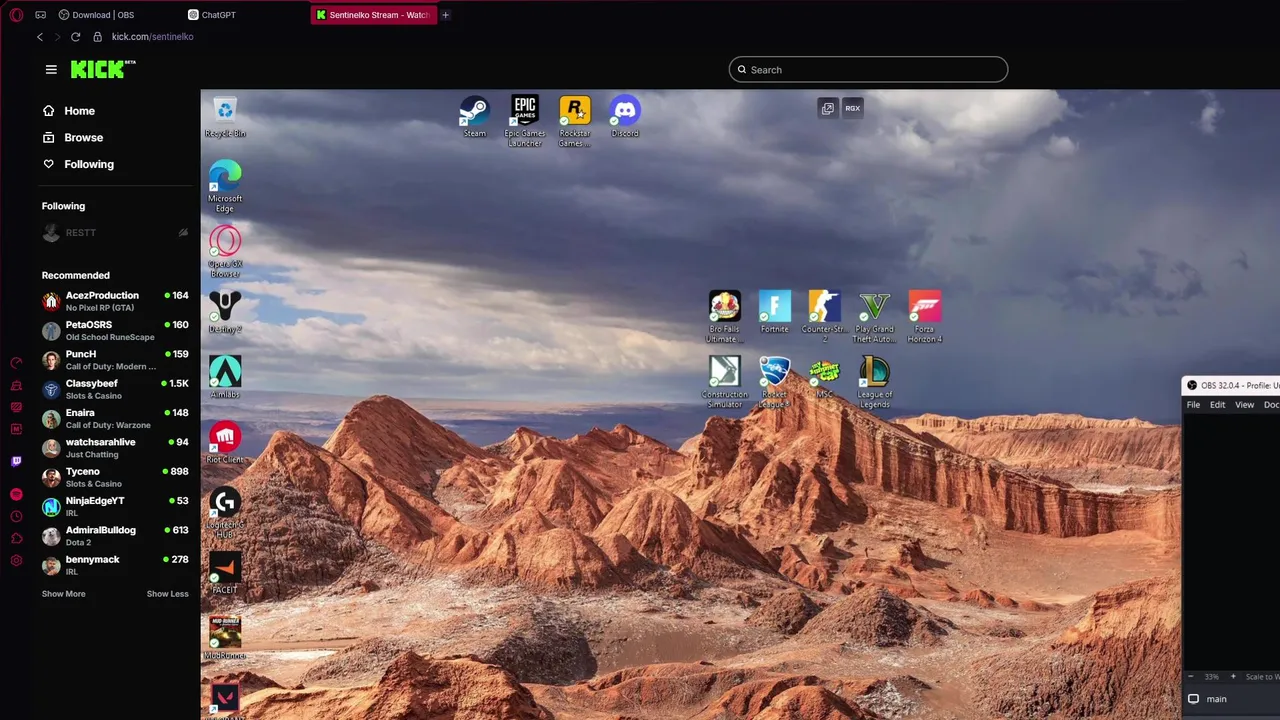Open History clock icon in Opera sidebar
Screen dimensions: 1280x720
point(16,516)
